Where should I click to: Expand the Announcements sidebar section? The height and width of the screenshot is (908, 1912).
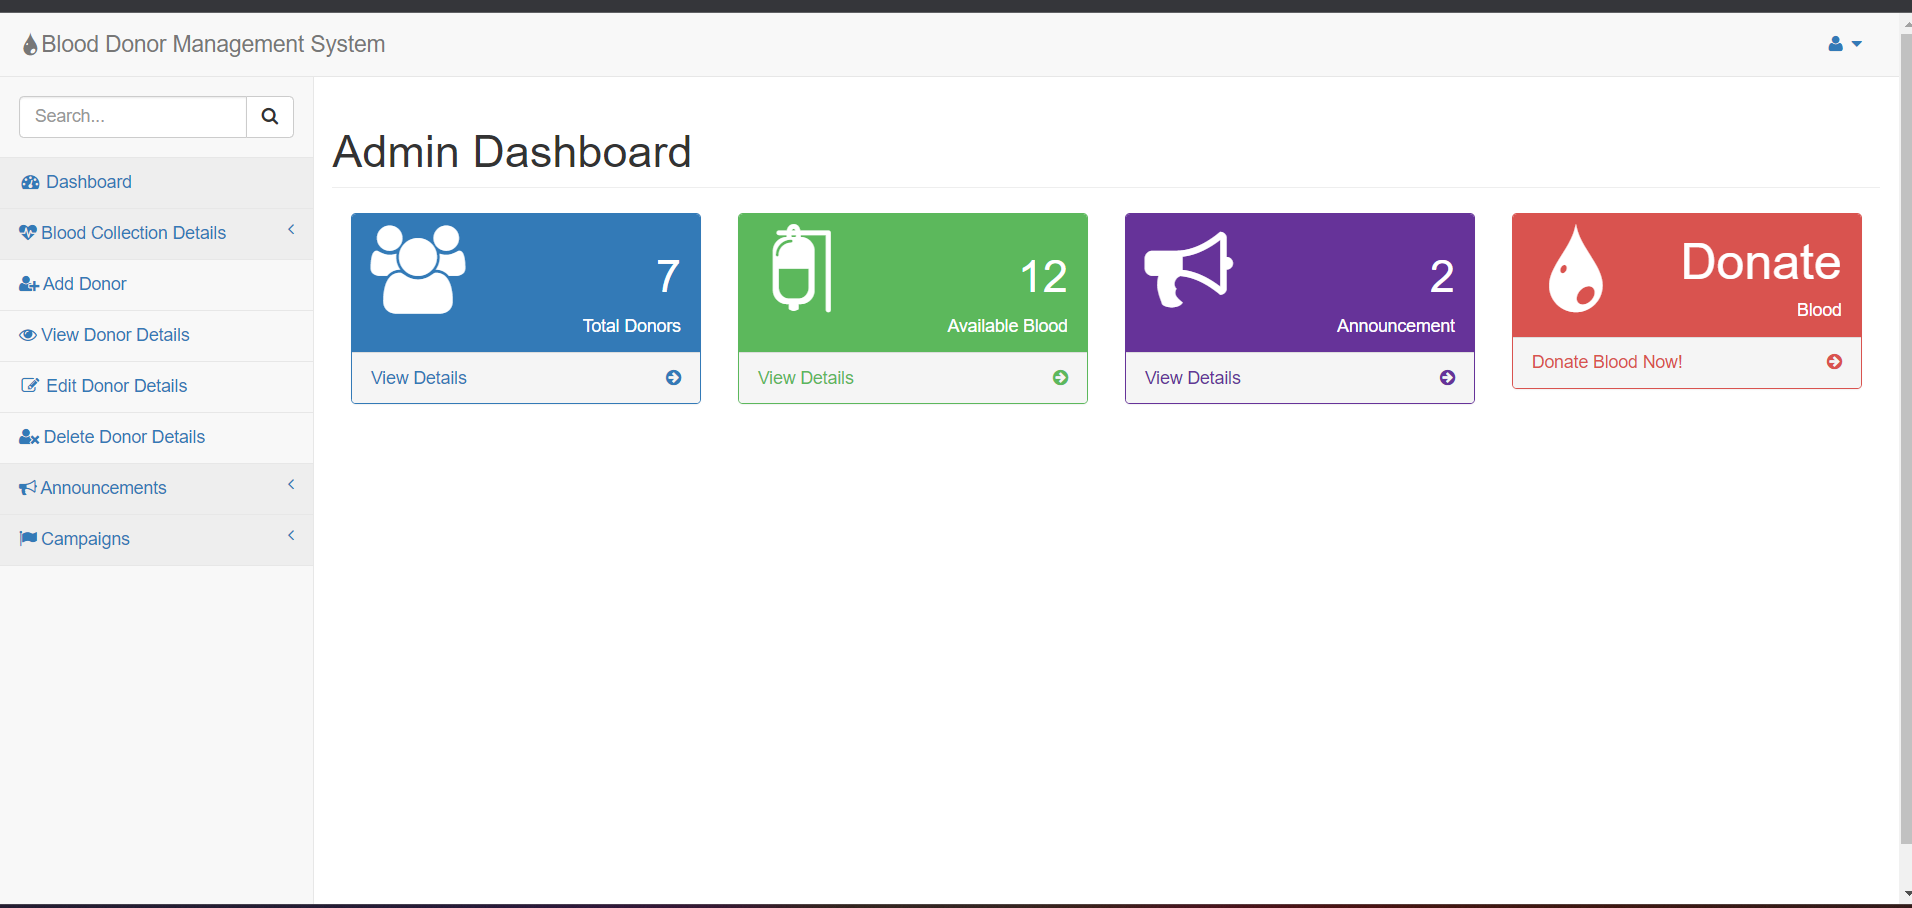tap(291, 484)
